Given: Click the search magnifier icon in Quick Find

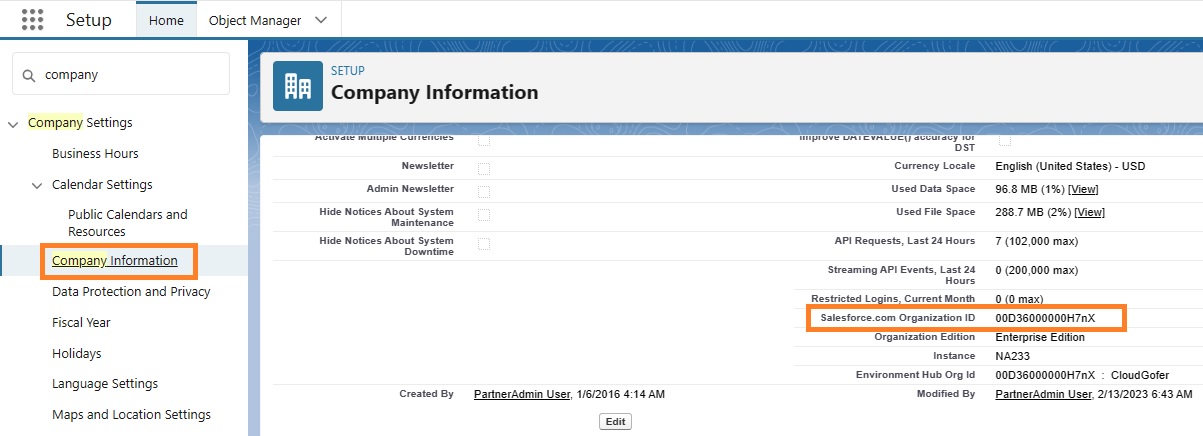Looking at the screenshot, I should click(x=27, y=75).
